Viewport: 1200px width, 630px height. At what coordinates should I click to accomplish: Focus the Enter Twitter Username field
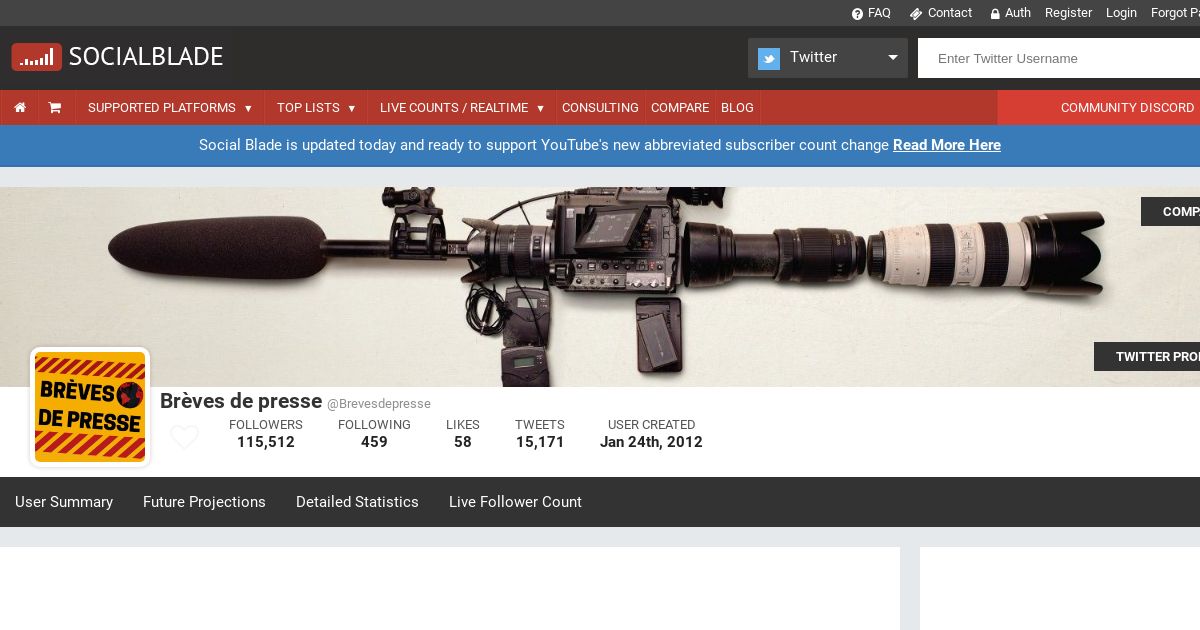tap(1059, 58)
